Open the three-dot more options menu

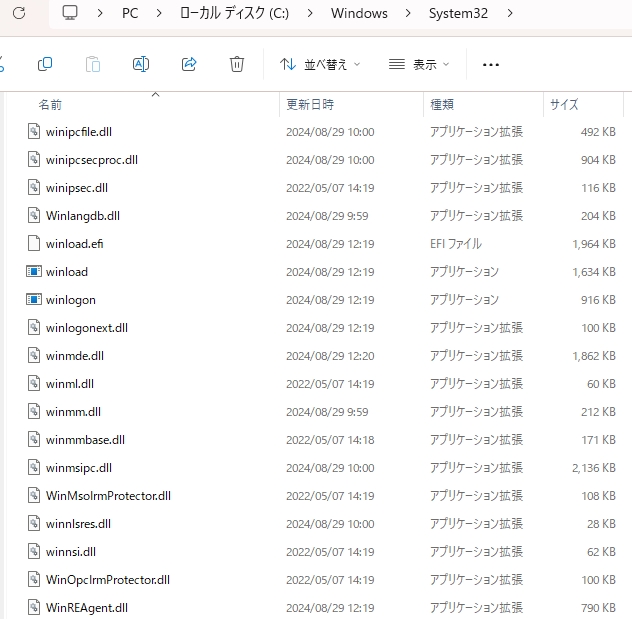[491, 64]
